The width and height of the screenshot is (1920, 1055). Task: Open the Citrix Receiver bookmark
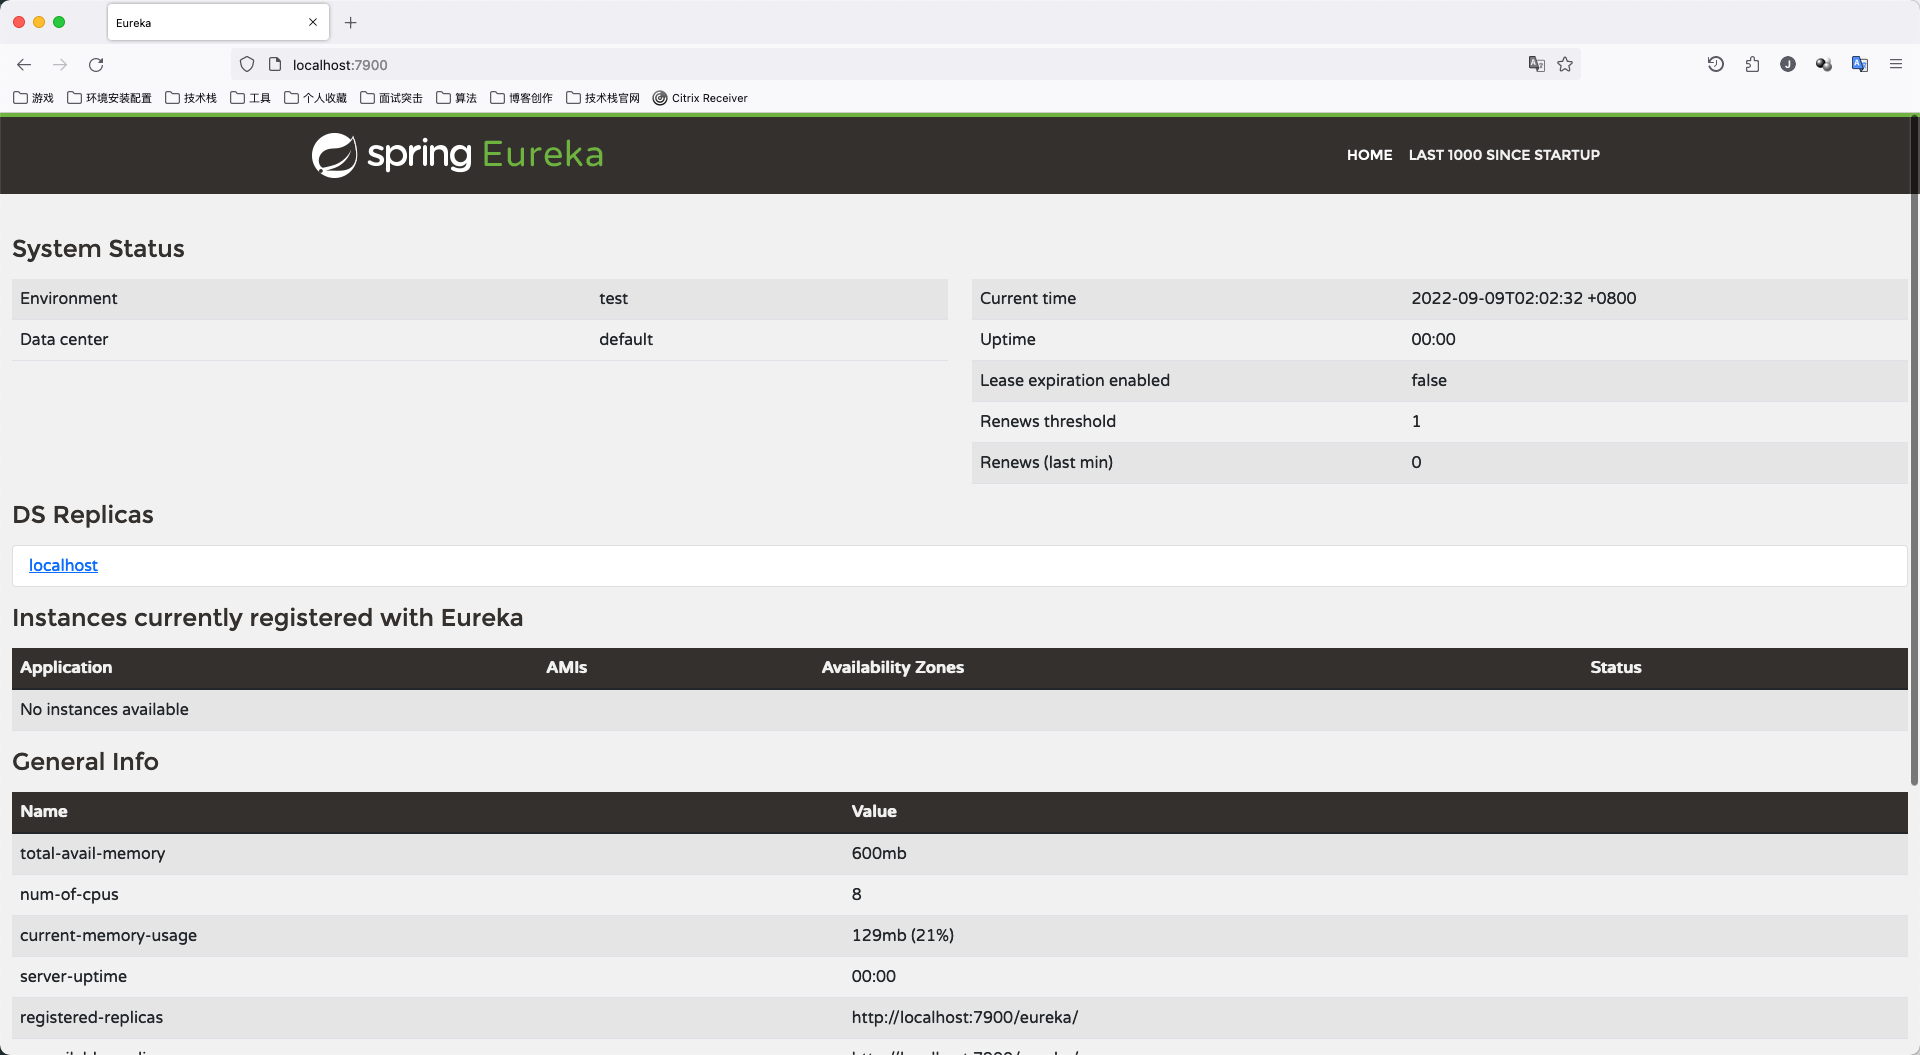[x=700, y=98]
